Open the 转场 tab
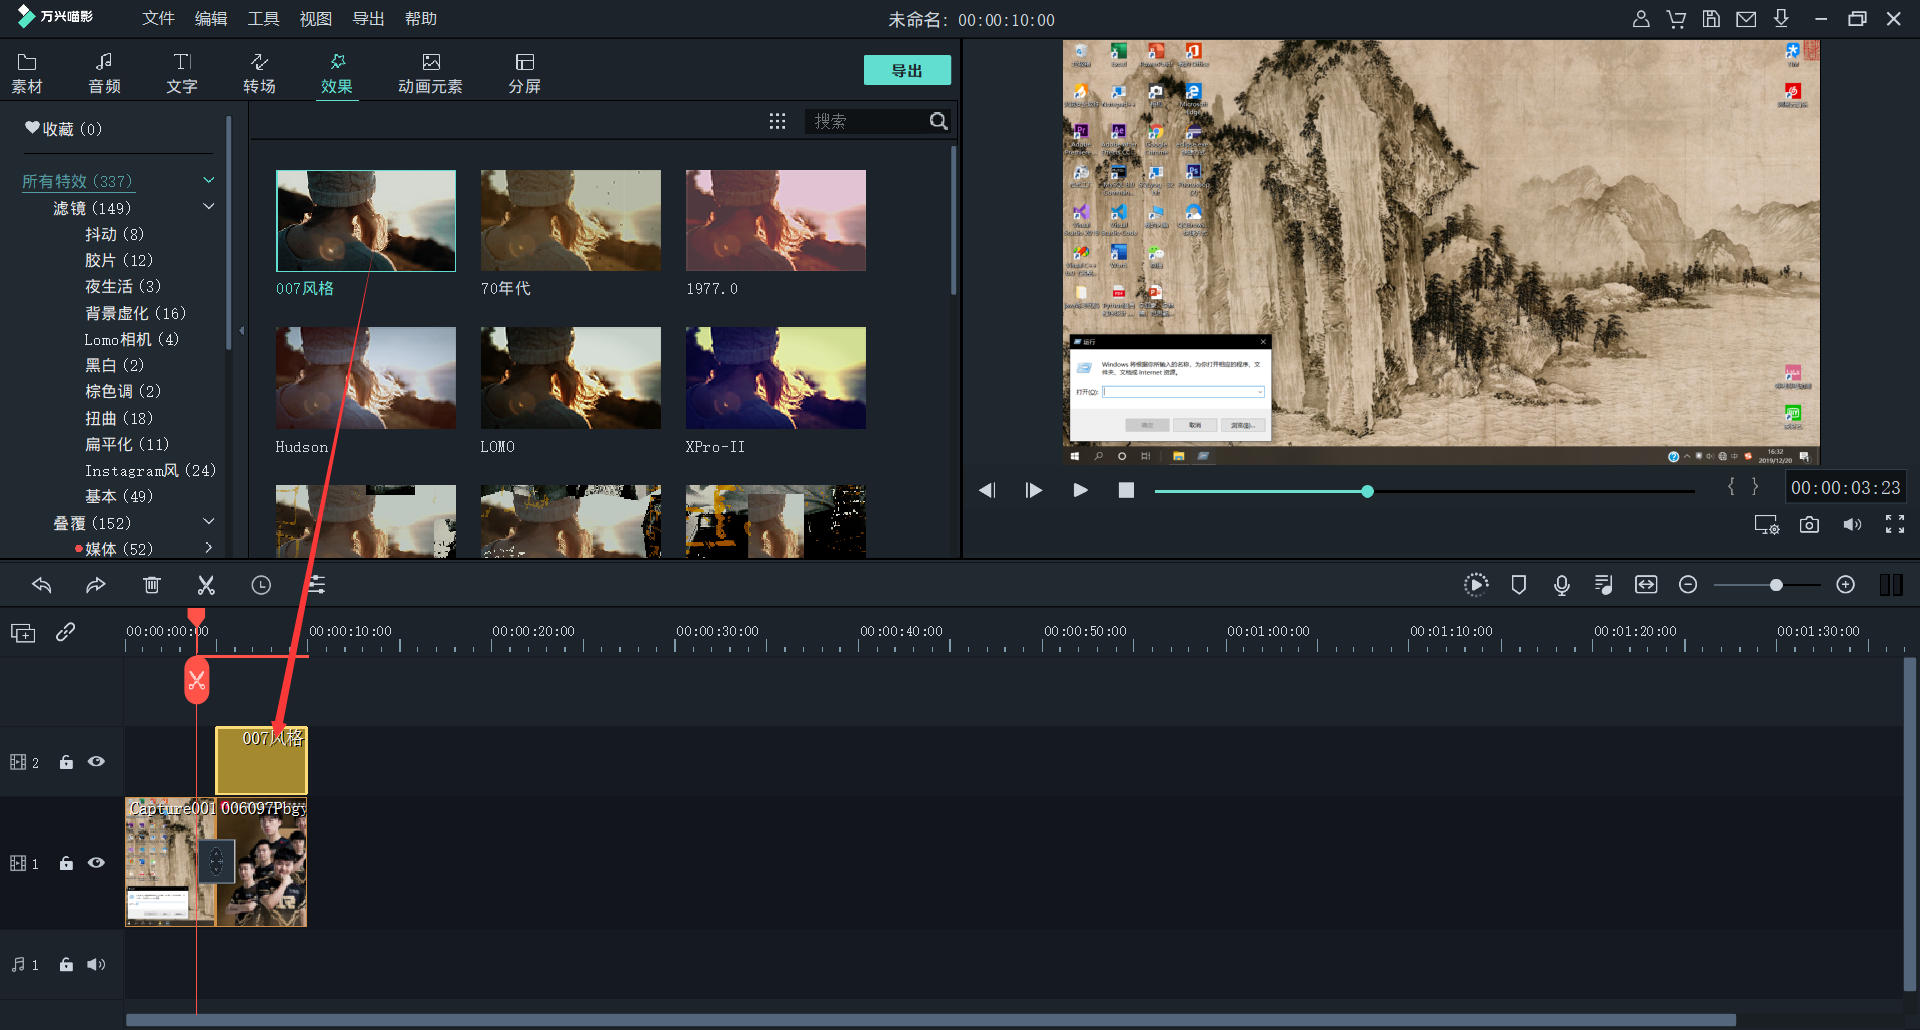This screenshot has width=1920, height=1030. (259, 73)
